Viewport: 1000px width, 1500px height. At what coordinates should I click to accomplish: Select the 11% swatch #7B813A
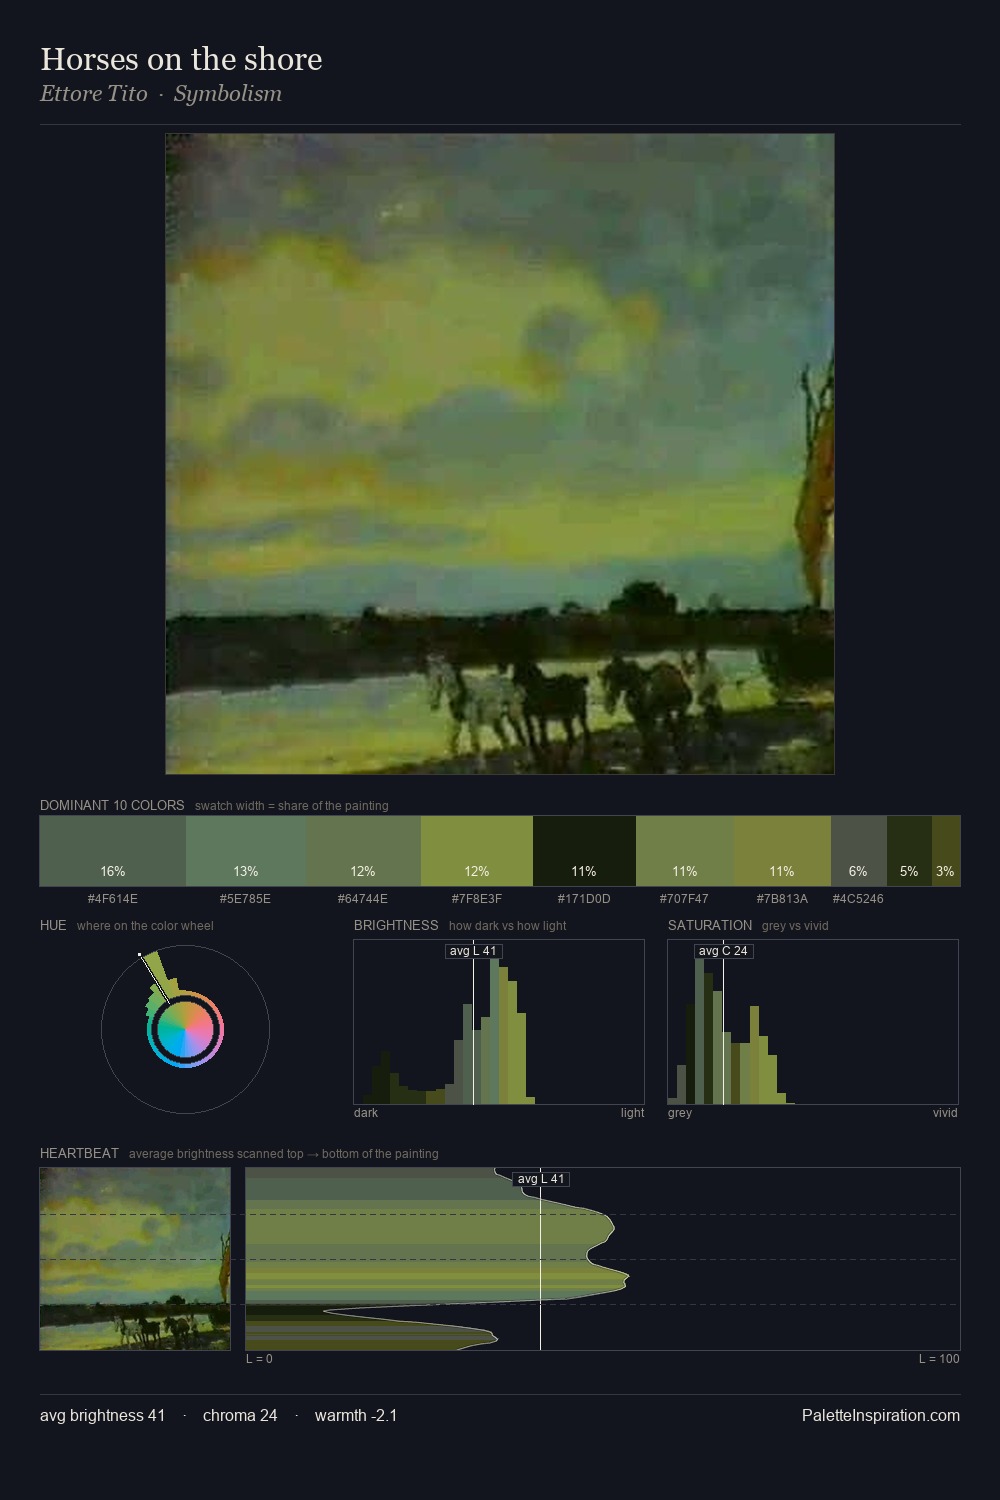point(782,851)
